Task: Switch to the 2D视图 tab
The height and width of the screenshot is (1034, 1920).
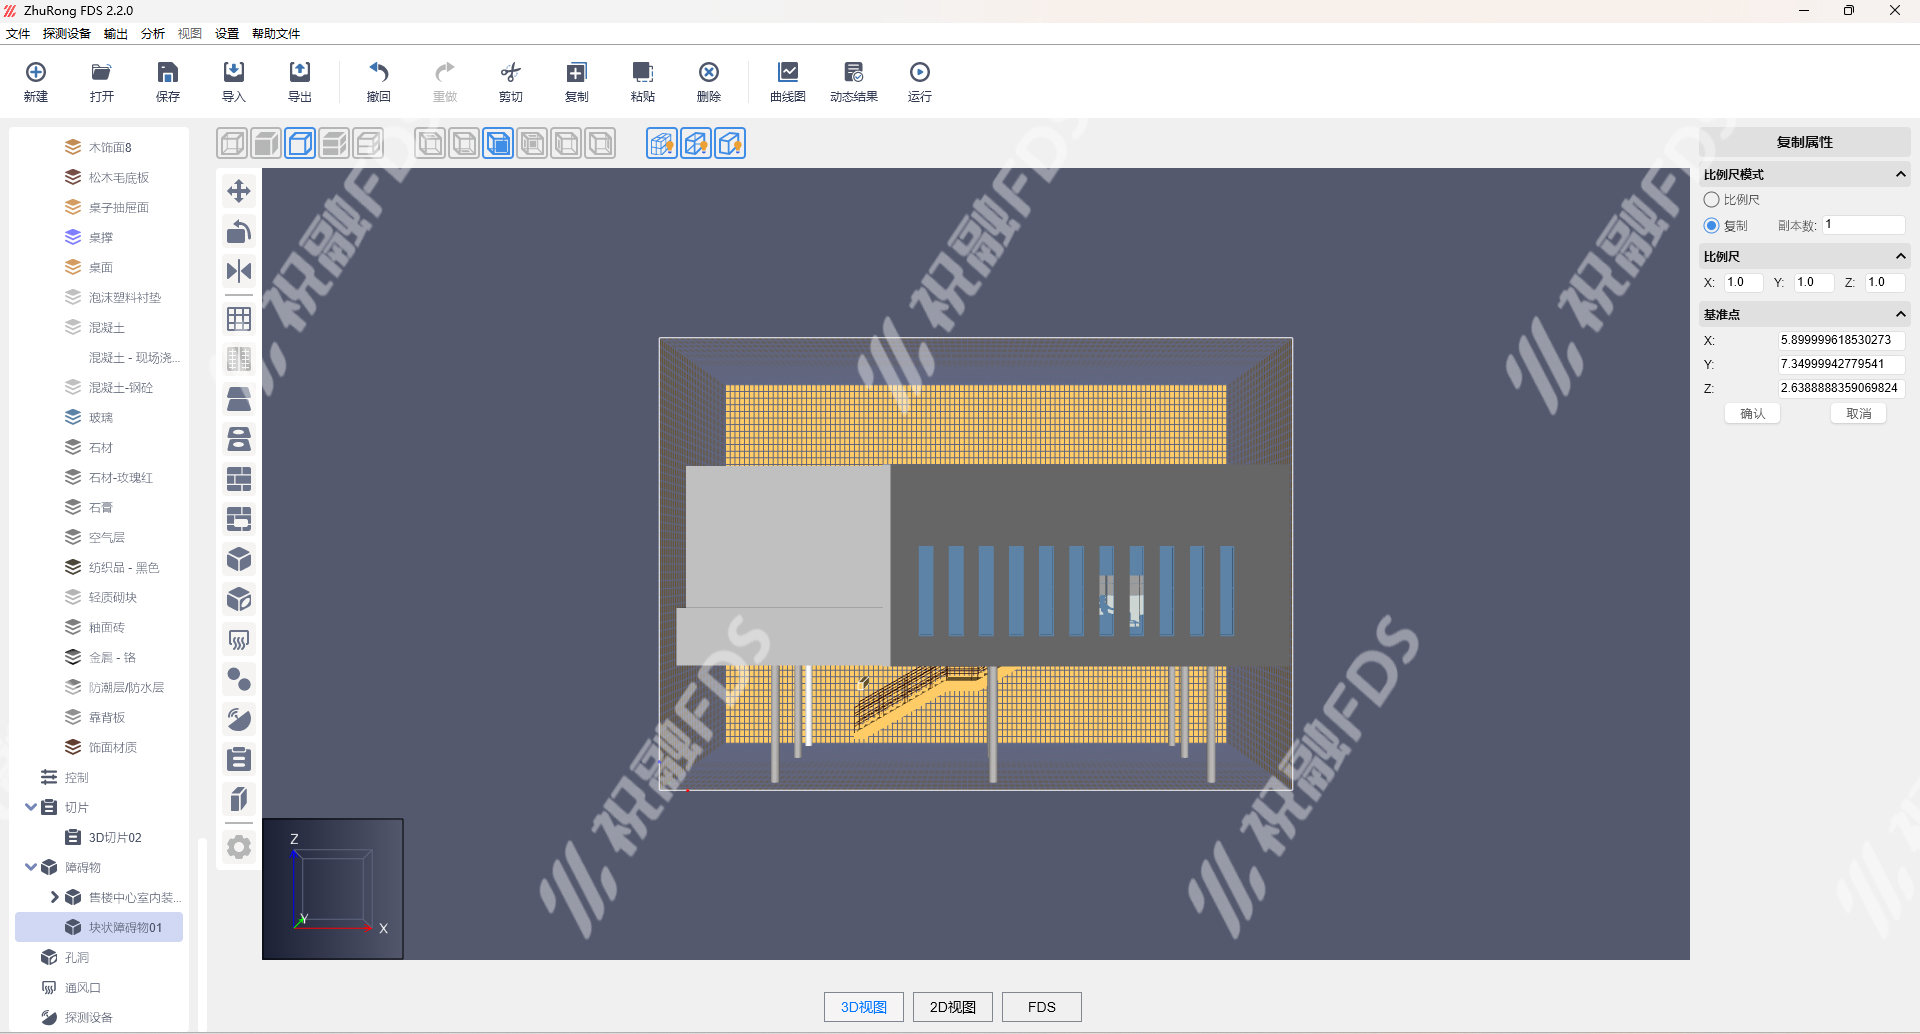Action: tap(953, 1007)
